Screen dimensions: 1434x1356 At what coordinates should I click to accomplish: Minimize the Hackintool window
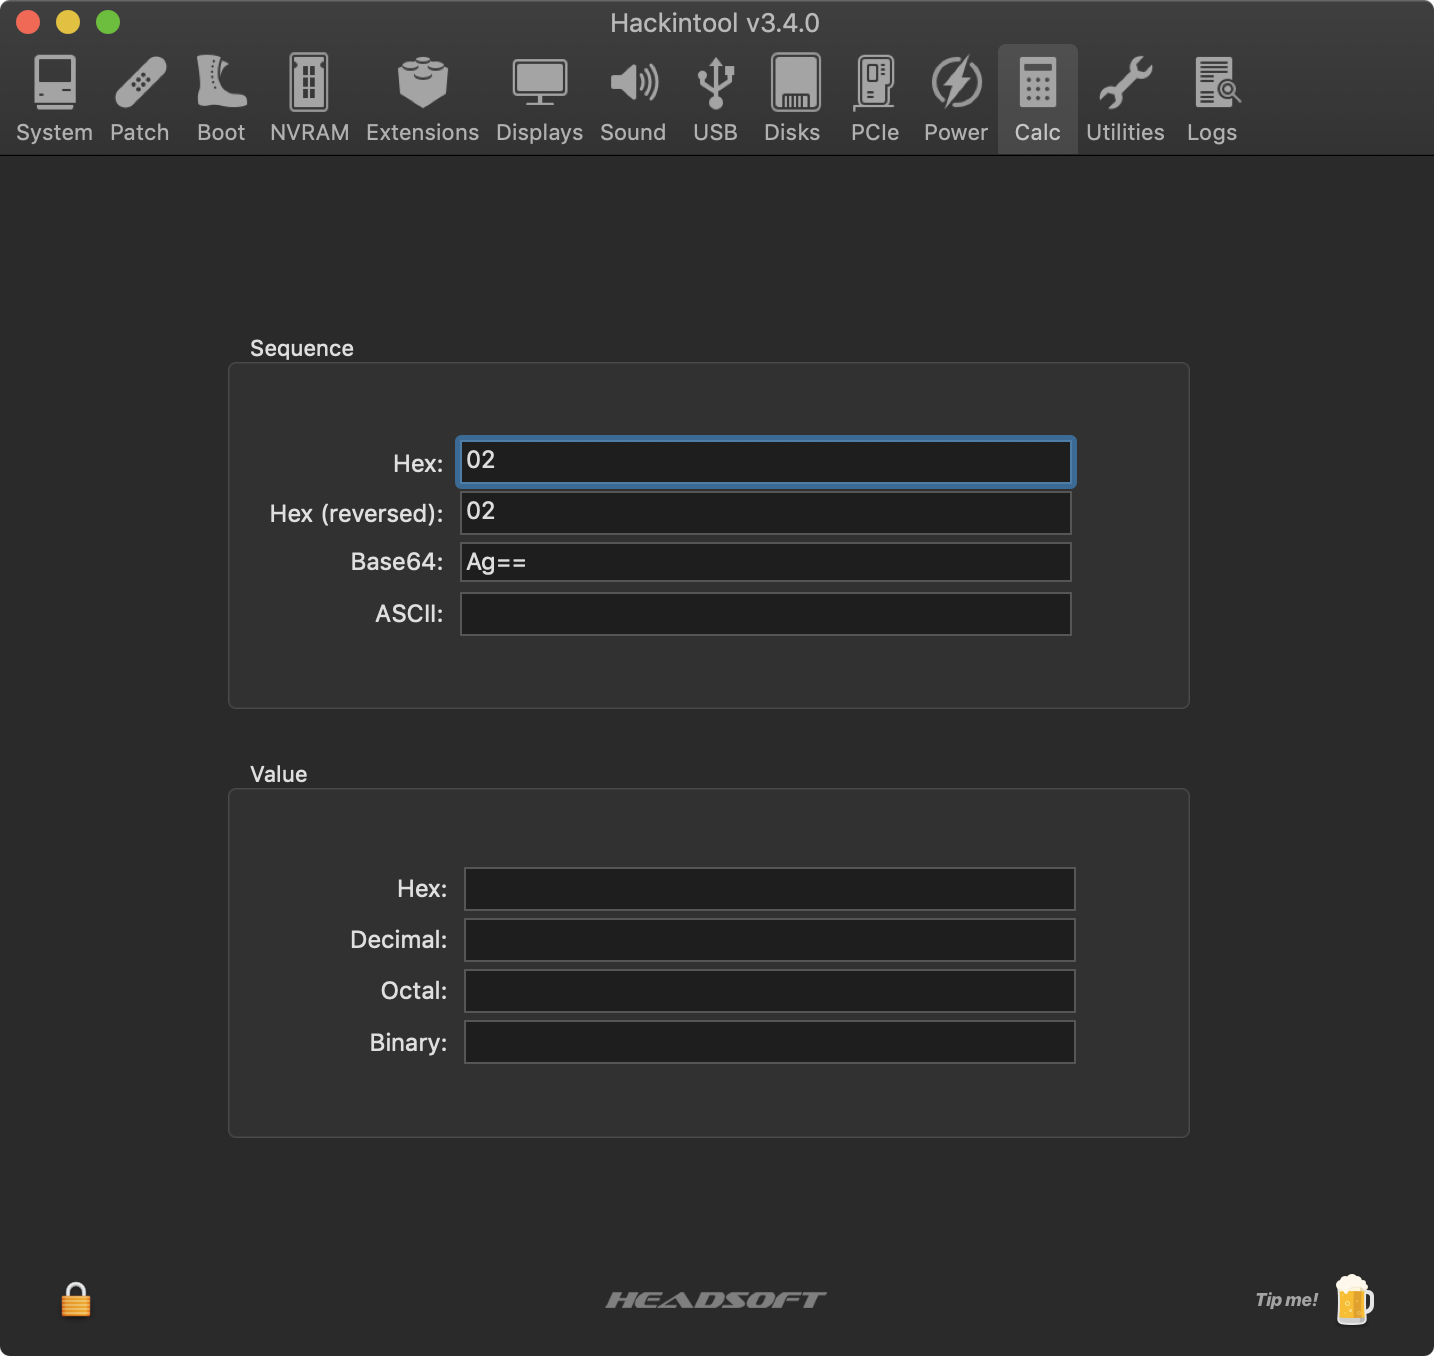pyautogui.click(x=68, y=22)
